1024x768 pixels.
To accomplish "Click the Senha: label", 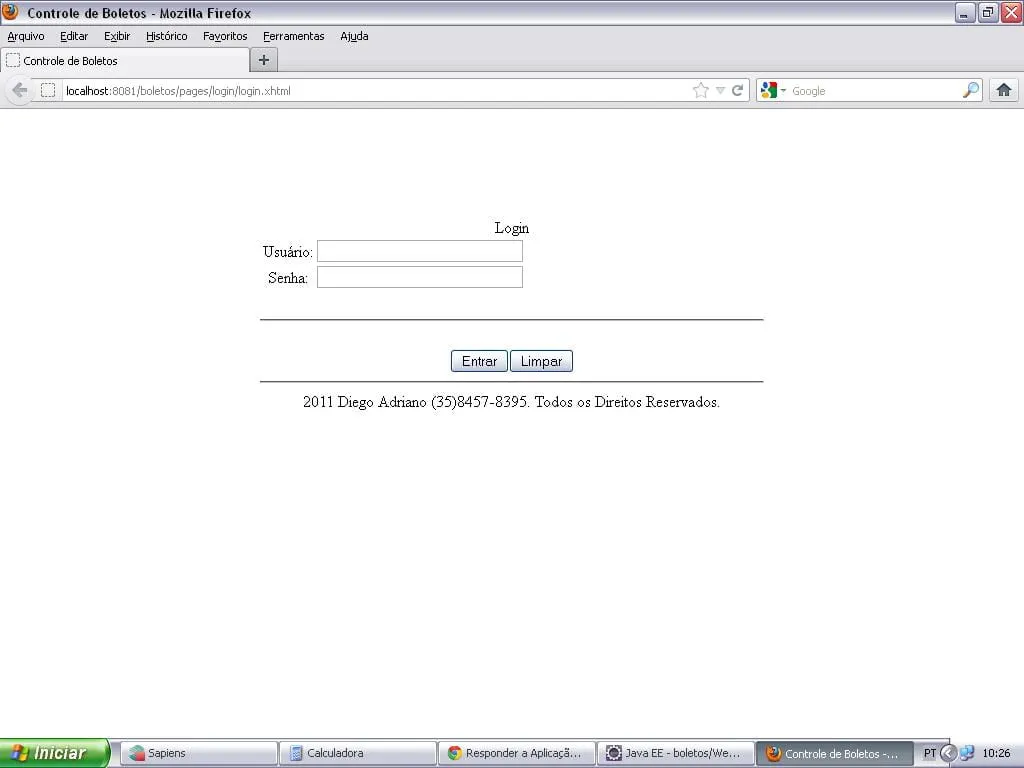I will pos(287,278).
